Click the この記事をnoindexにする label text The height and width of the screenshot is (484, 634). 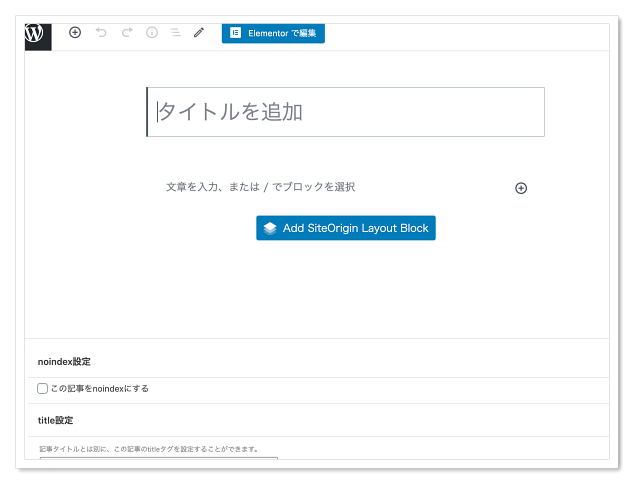coord(100,388)
